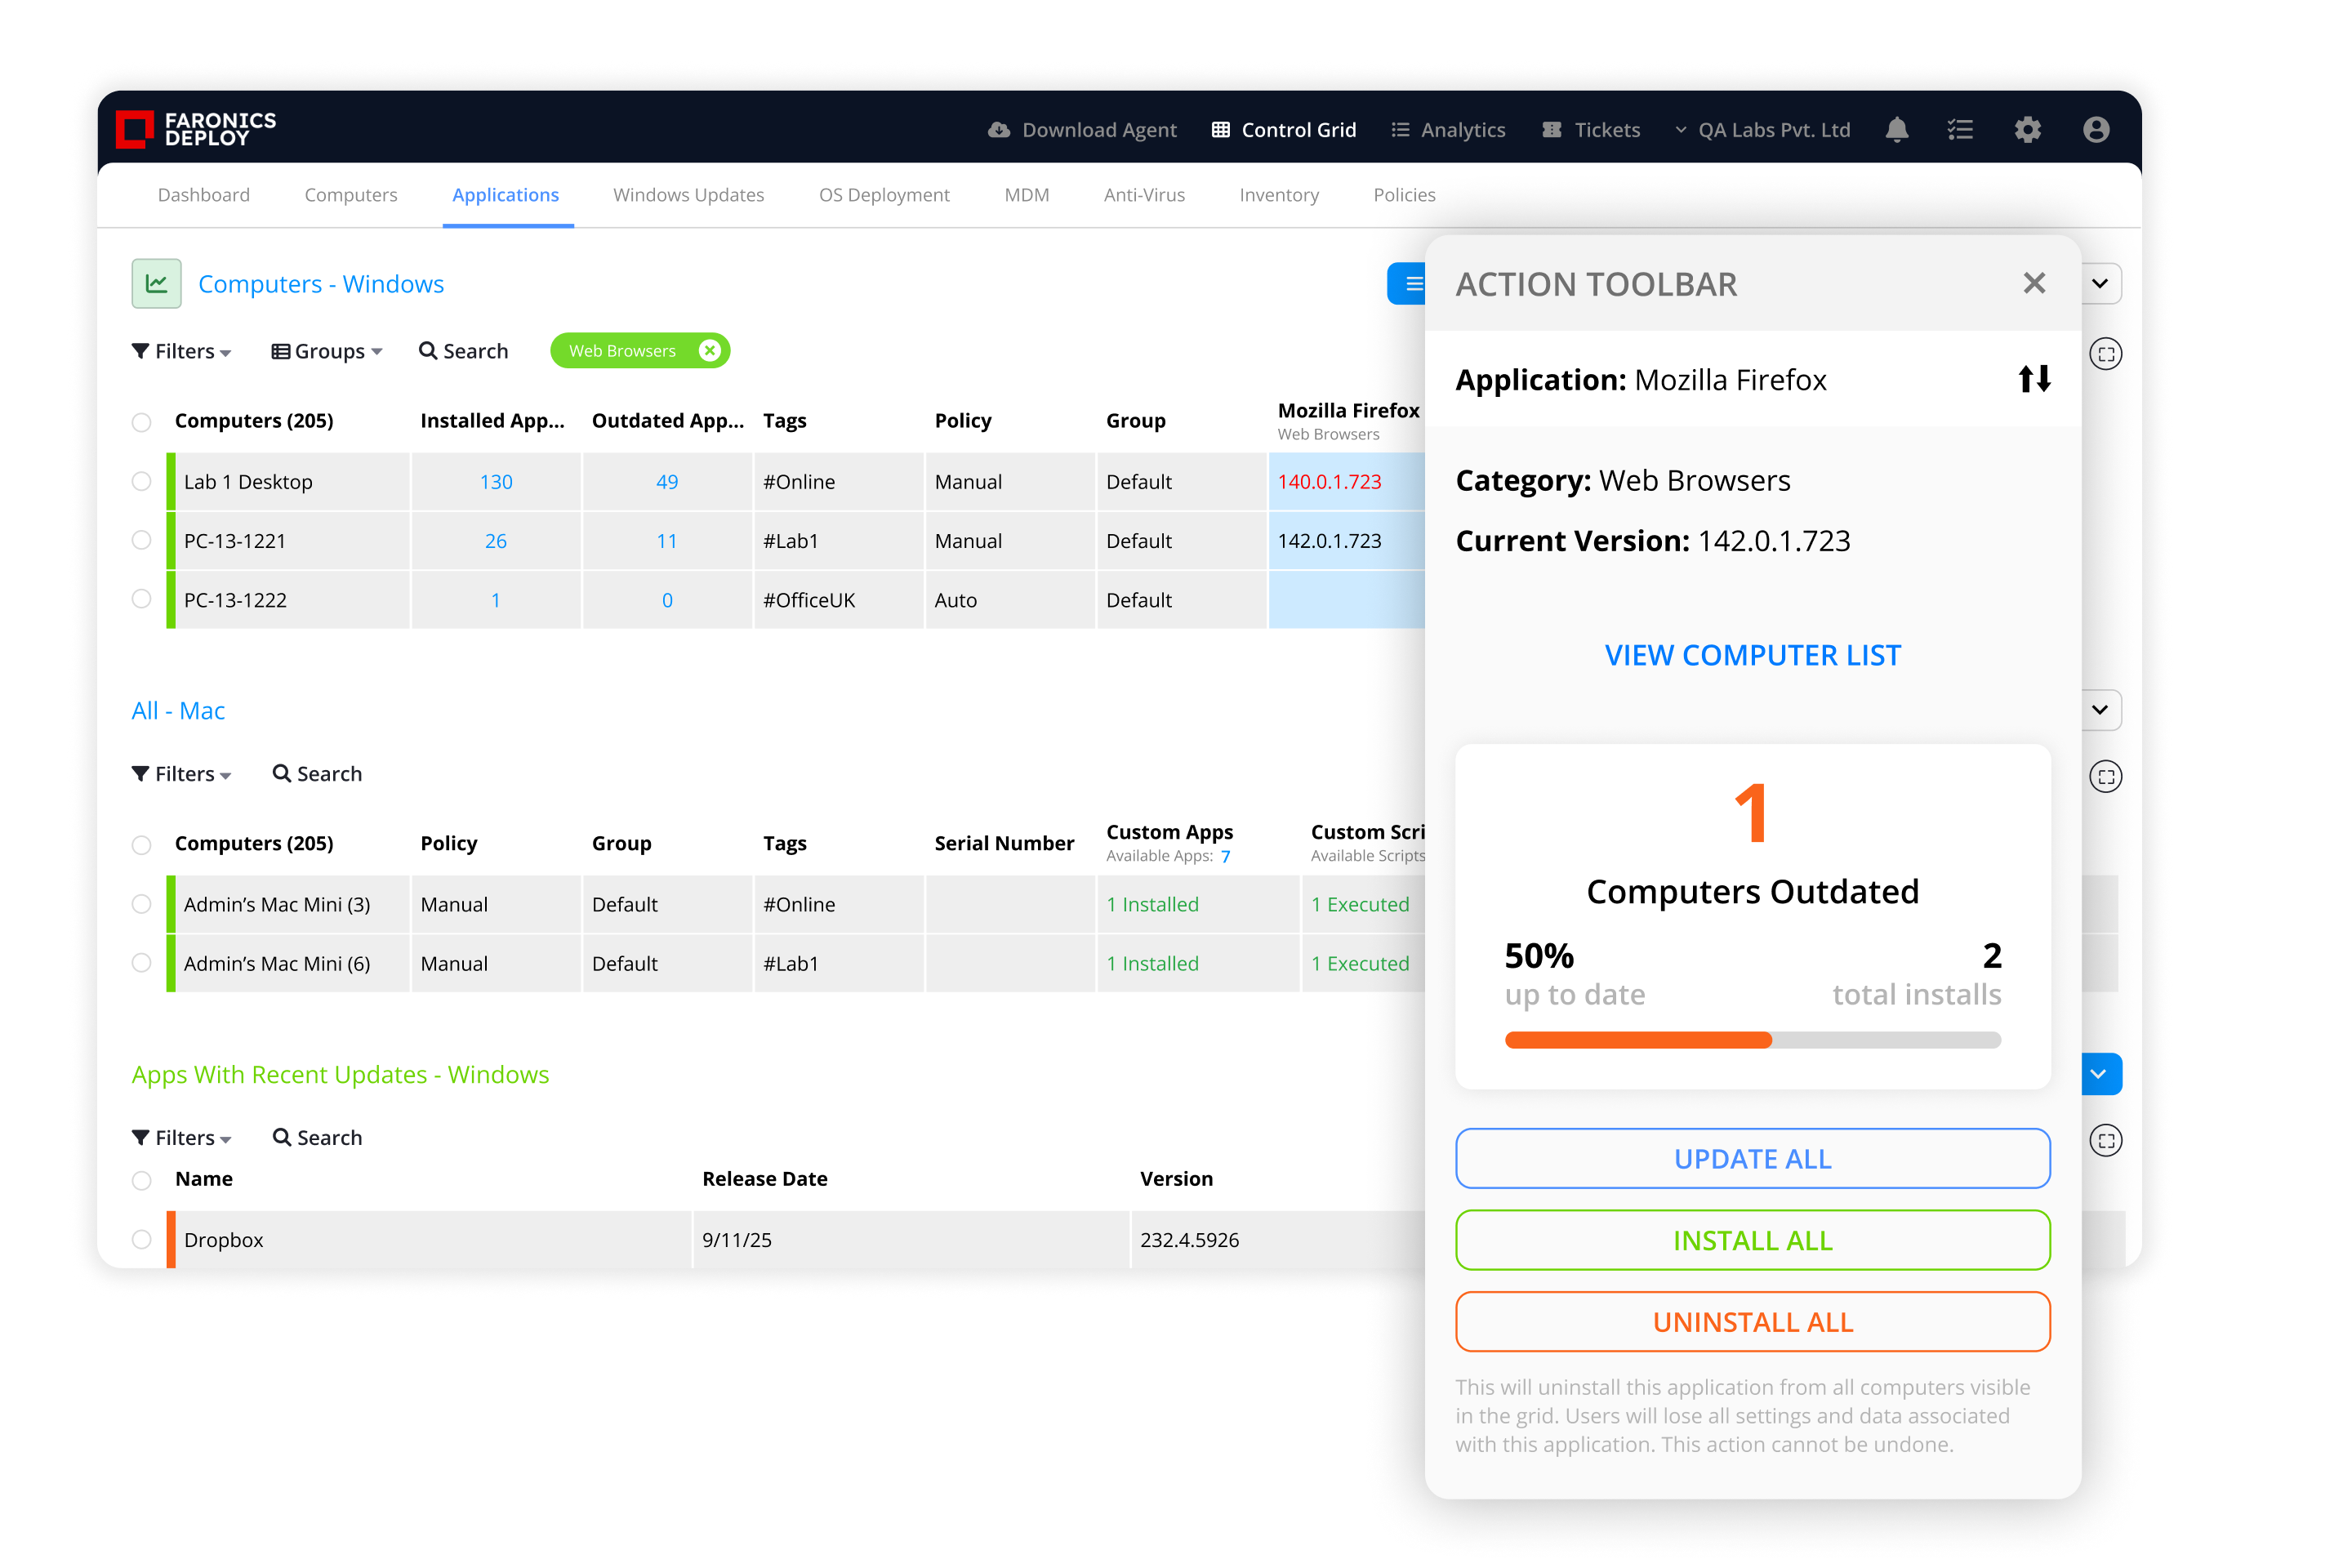Click the expand-grid icon for Computers - Windows

point(2105,354)
